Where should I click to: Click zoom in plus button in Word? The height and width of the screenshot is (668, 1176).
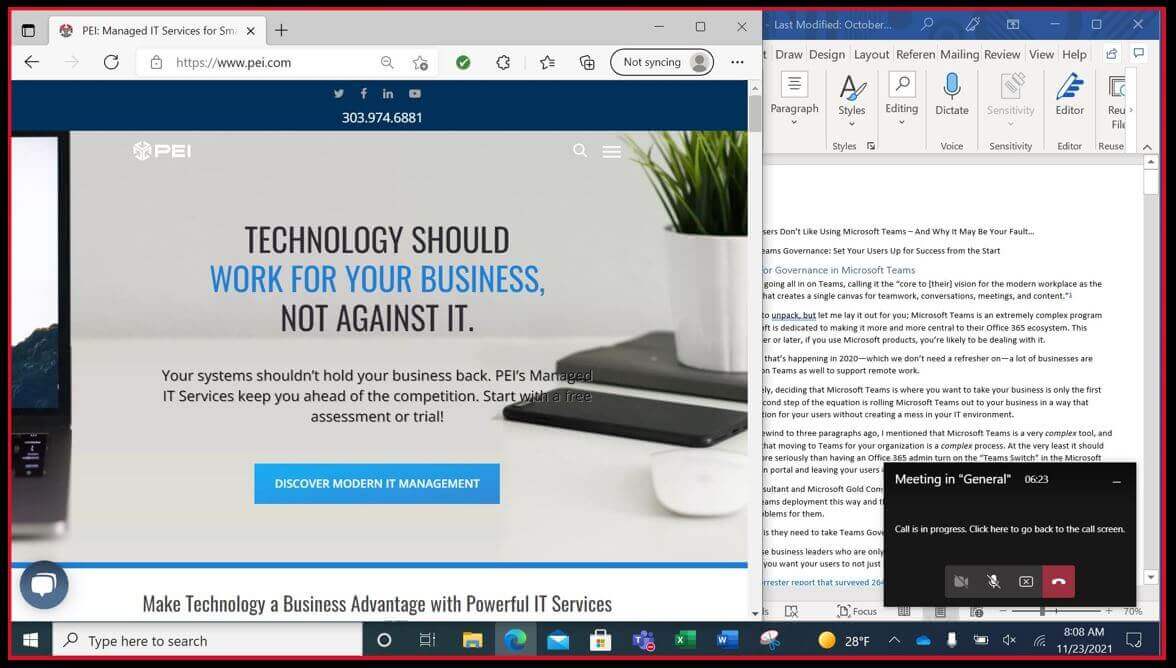click(1108, 612)
